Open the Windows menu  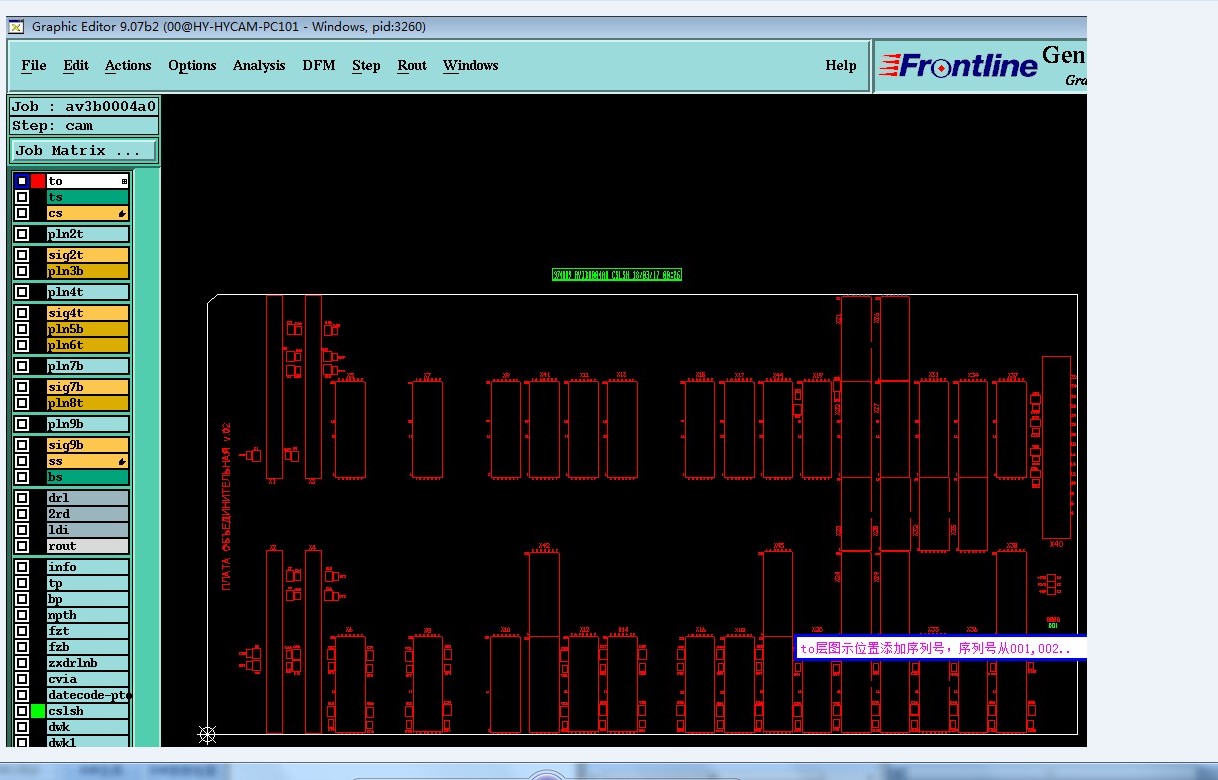pos(470,66)
